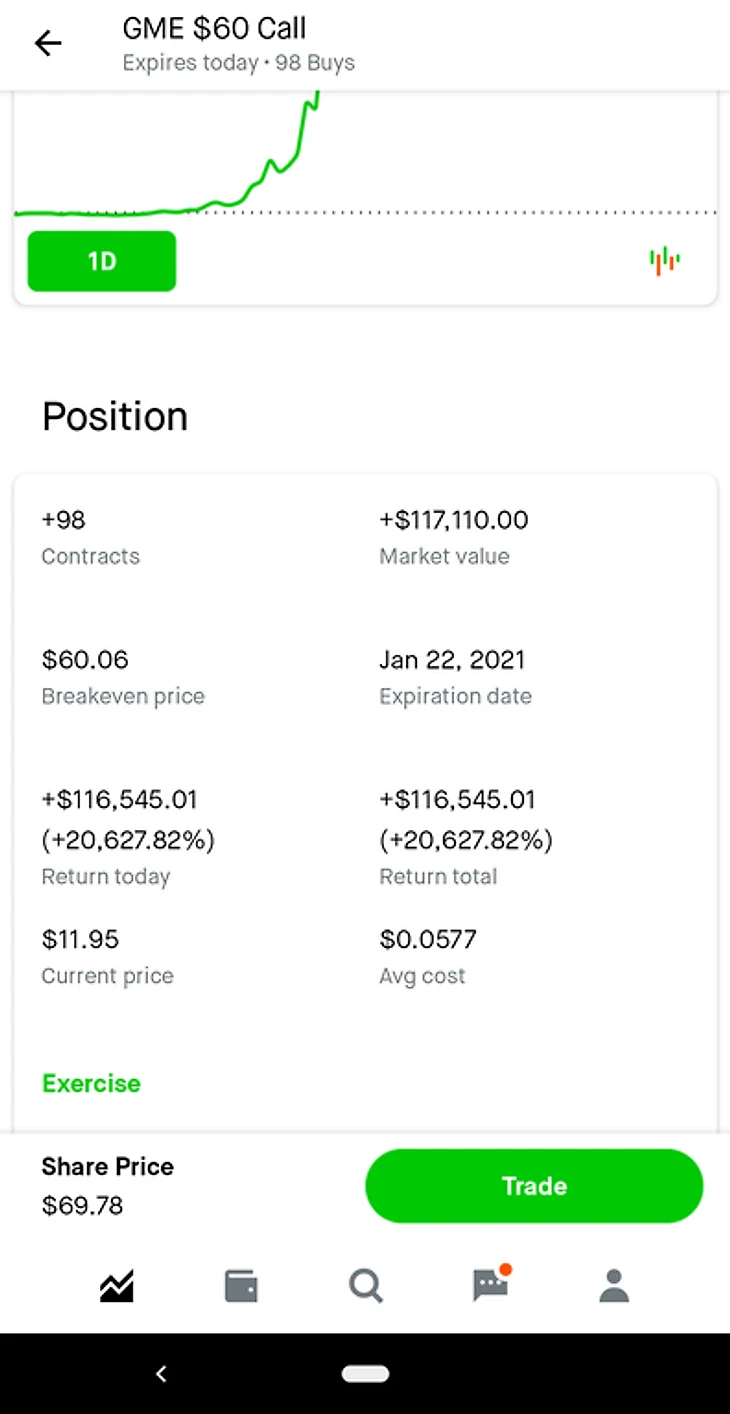
Task: Tap Android home pill button
Action: pyautogui.click(x=365, y=1374)
